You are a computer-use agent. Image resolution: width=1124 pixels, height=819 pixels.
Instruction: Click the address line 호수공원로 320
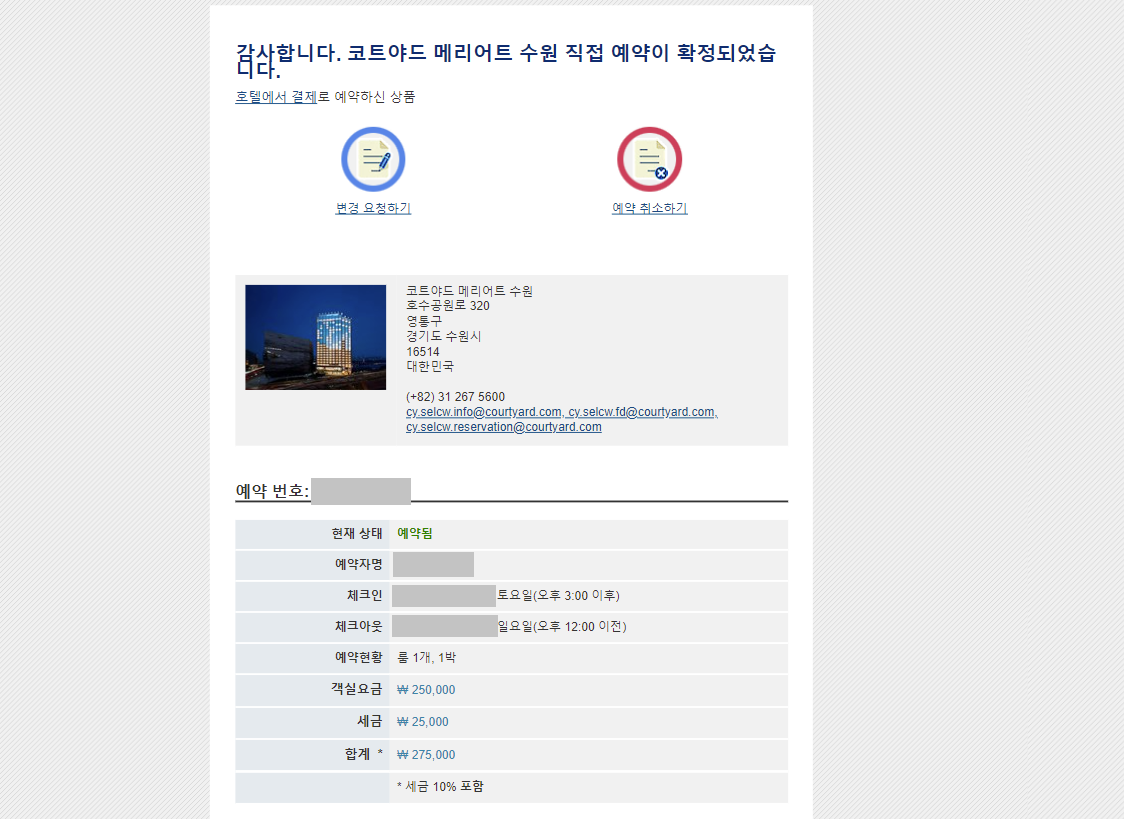tap(448, 306)
